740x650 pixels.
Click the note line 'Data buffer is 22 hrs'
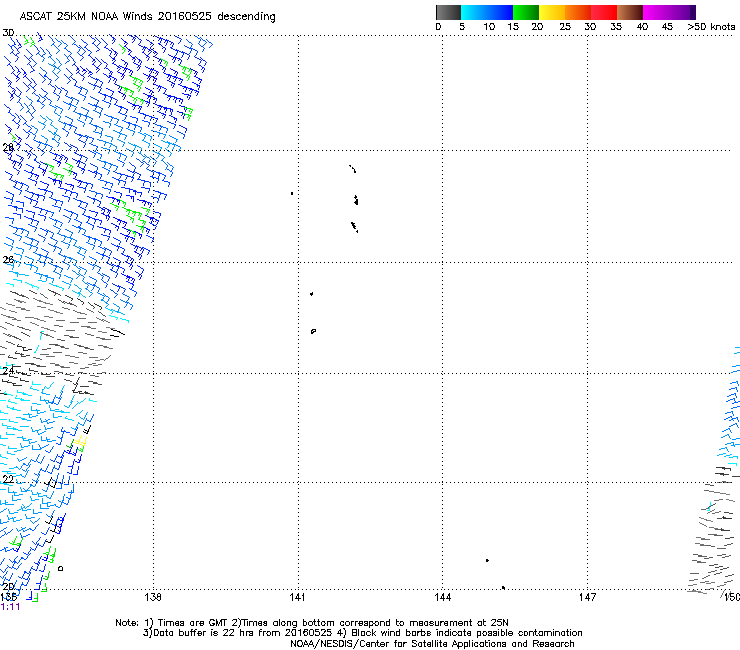pos(362,633)
